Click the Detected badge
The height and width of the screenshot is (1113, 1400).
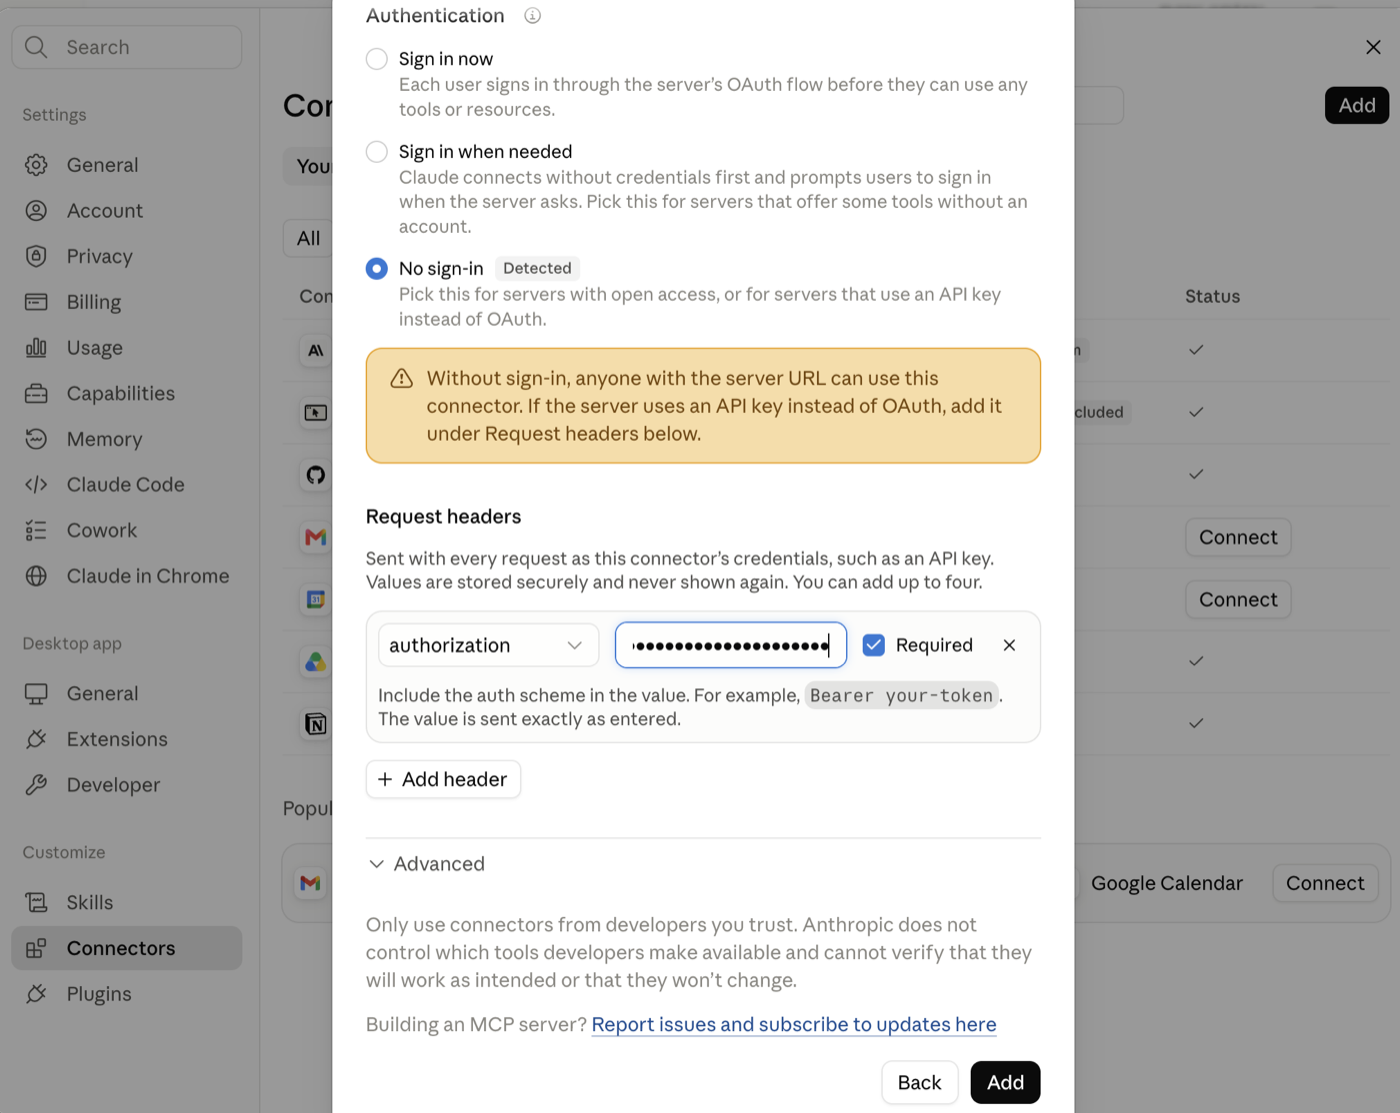pyautogui.click(x=537, y=268)
